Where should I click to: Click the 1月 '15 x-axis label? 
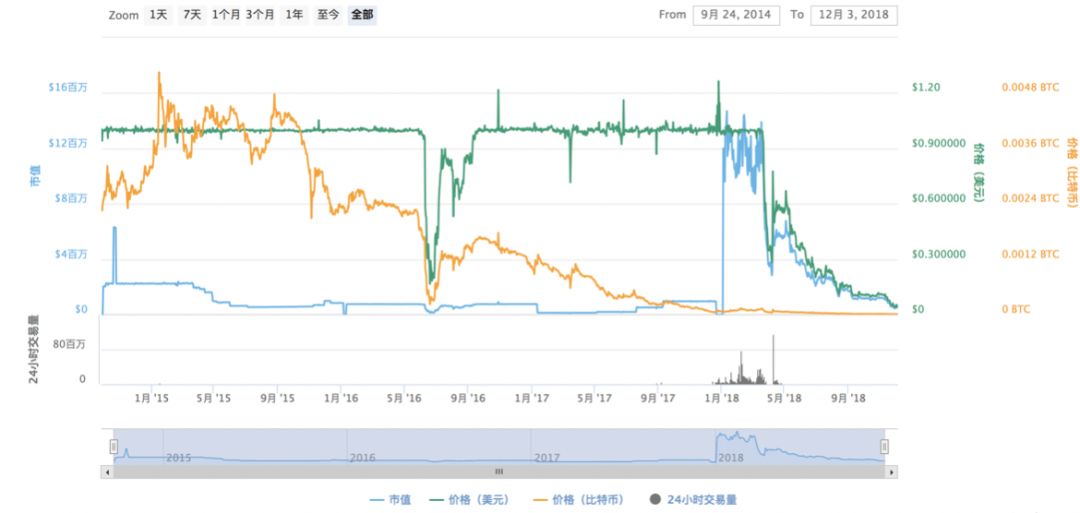[x=152, y=398]
